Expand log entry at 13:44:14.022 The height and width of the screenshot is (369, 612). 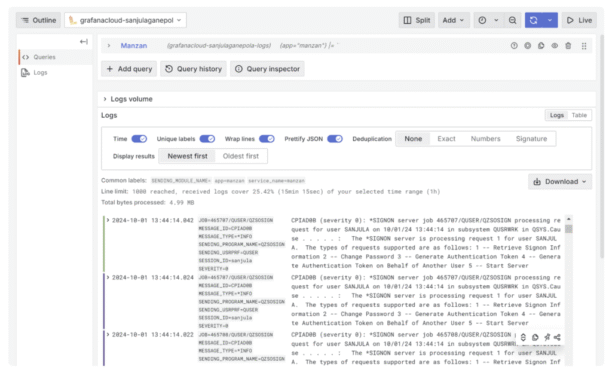pos(108,335)
